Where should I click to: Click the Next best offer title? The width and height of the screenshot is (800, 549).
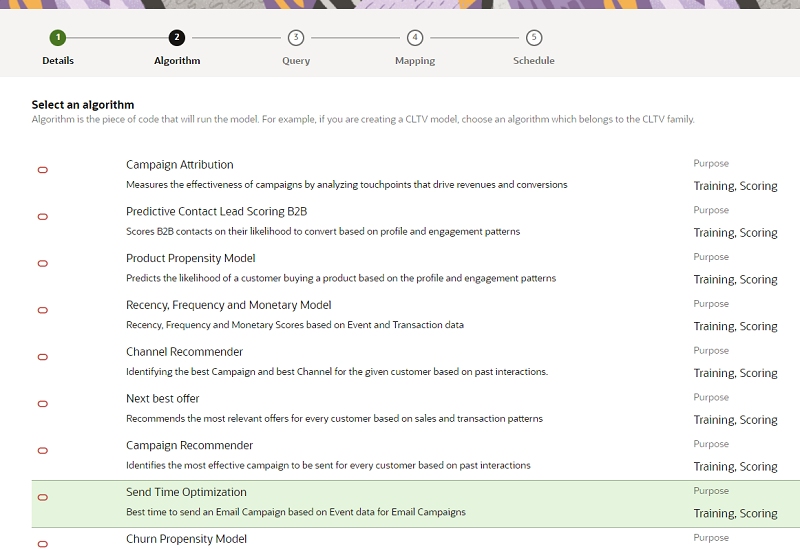coord(162,398)
